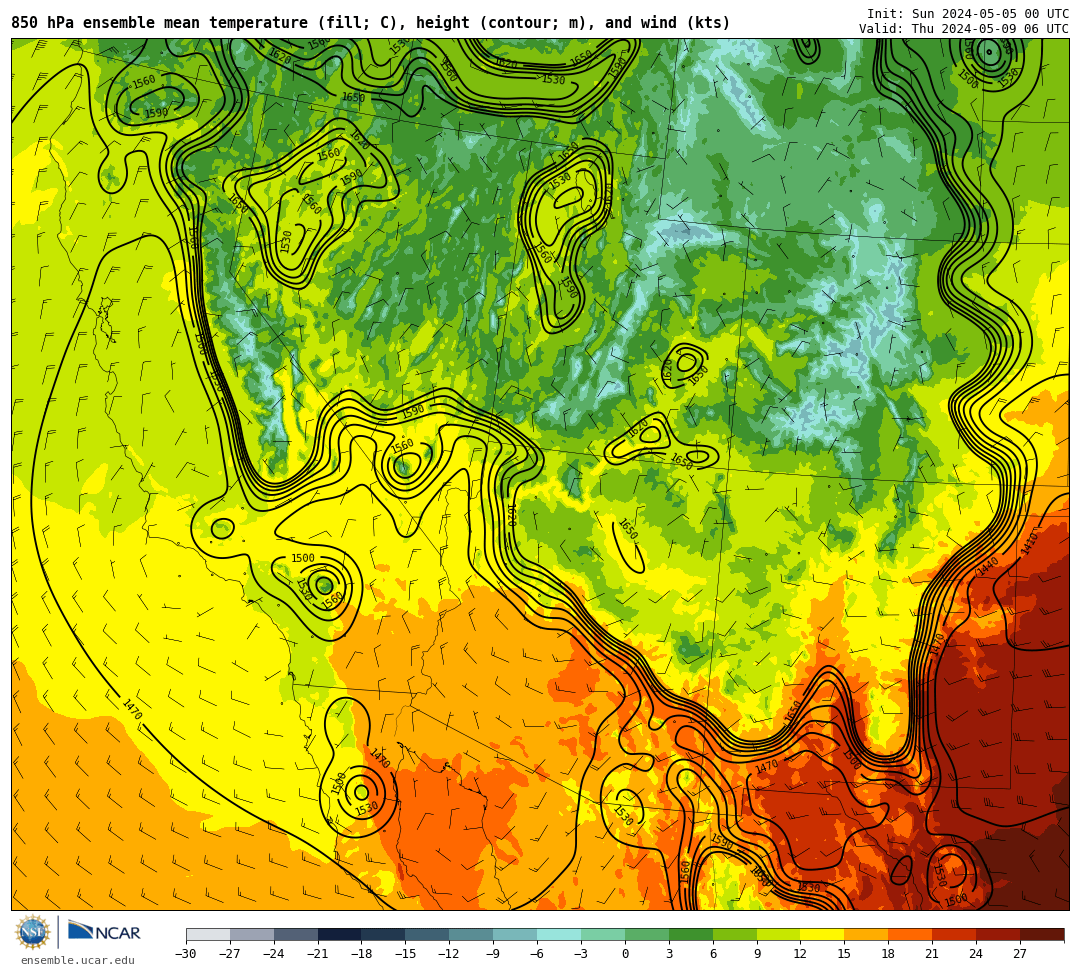The image size is (1080, 973).
Task: Click the -18 colorbar tick label
Action: [362, 954]
